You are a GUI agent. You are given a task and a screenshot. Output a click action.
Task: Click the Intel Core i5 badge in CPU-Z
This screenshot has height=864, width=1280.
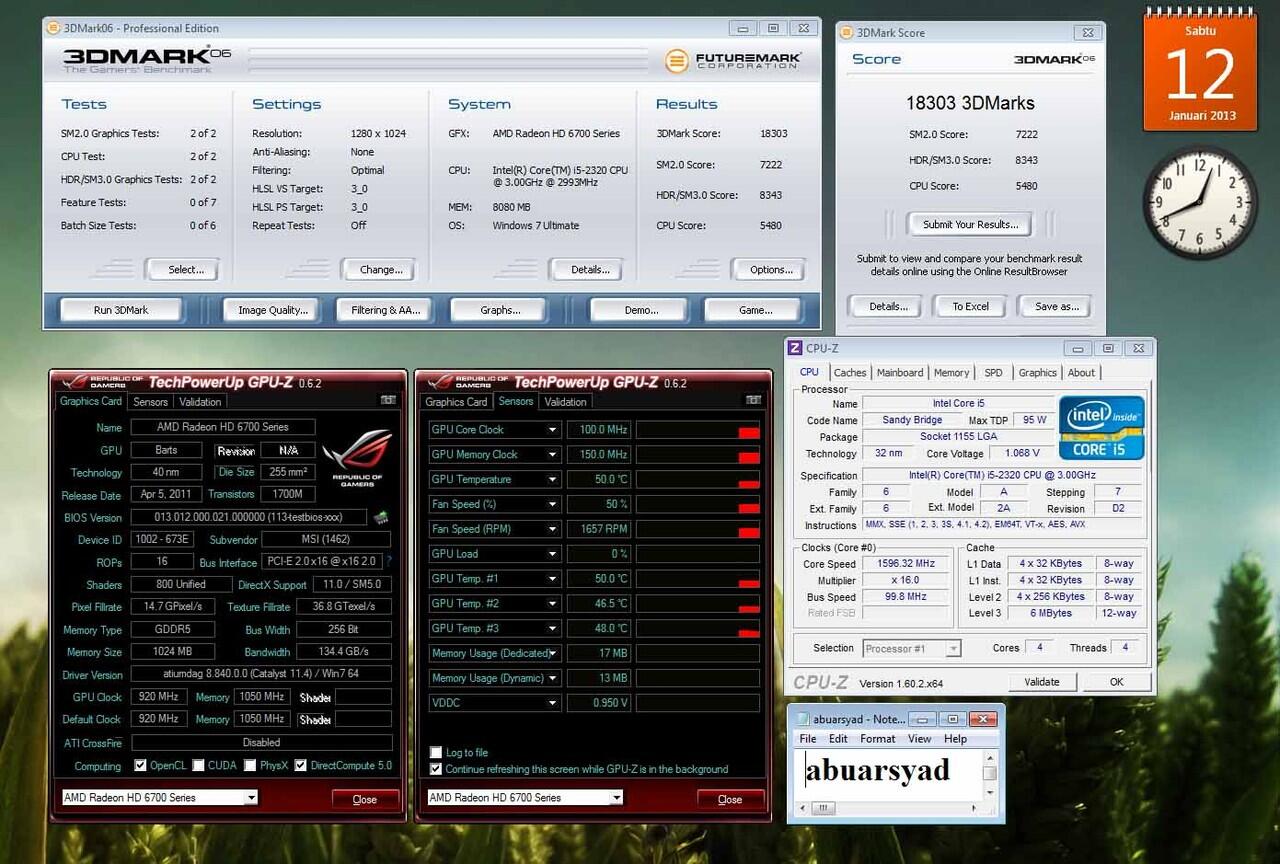point(1101,428)
